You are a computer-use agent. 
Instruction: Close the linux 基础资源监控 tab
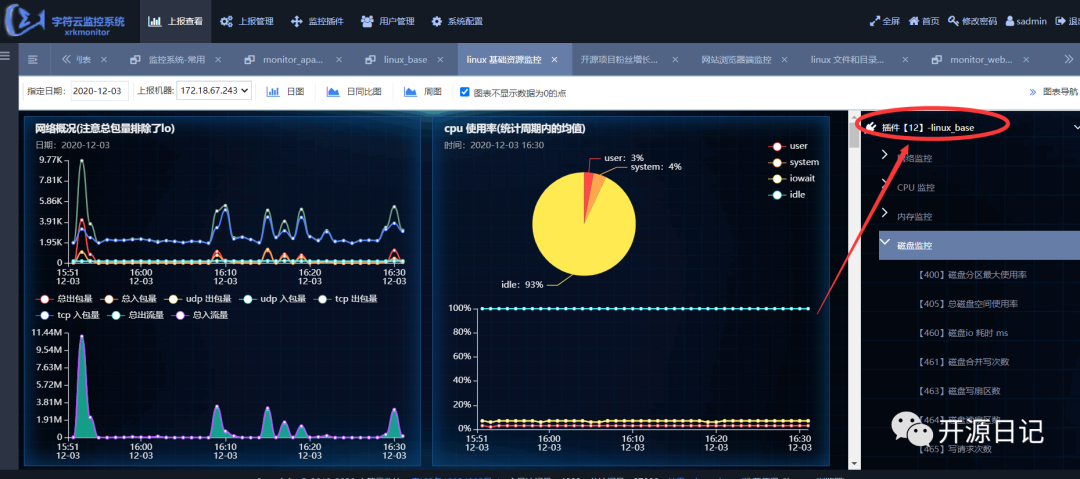tap(554, 60)
